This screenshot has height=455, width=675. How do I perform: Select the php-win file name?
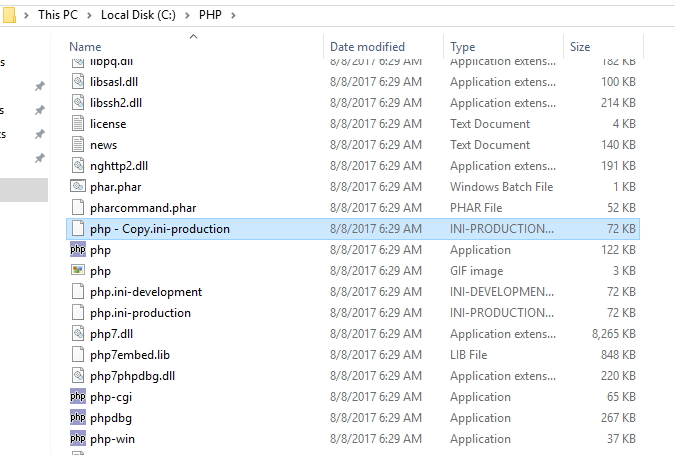pyautogui.click(x=112, y=439)
